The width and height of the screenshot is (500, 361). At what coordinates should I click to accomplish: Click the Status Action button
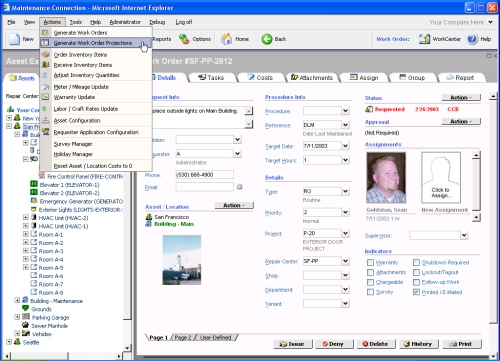pos(461,98)
